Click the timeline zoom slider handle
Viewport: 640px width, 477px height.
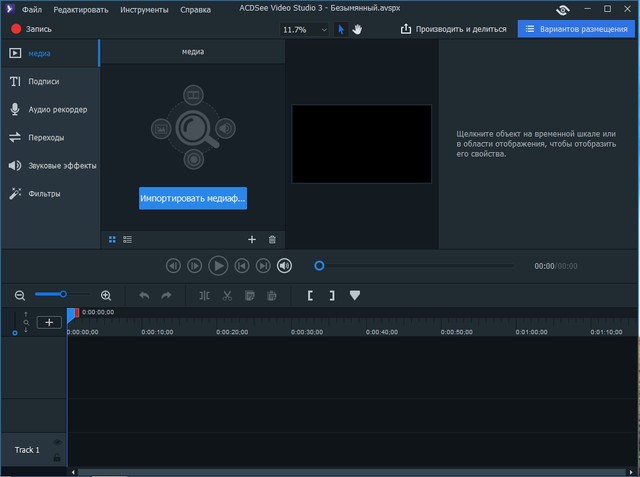point(63,294)
